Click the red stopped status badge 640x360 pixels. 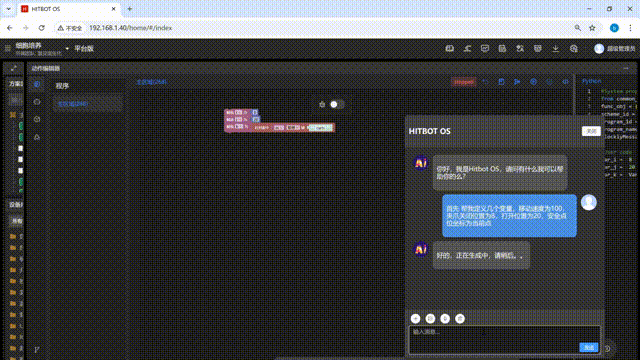pos(464,82)
